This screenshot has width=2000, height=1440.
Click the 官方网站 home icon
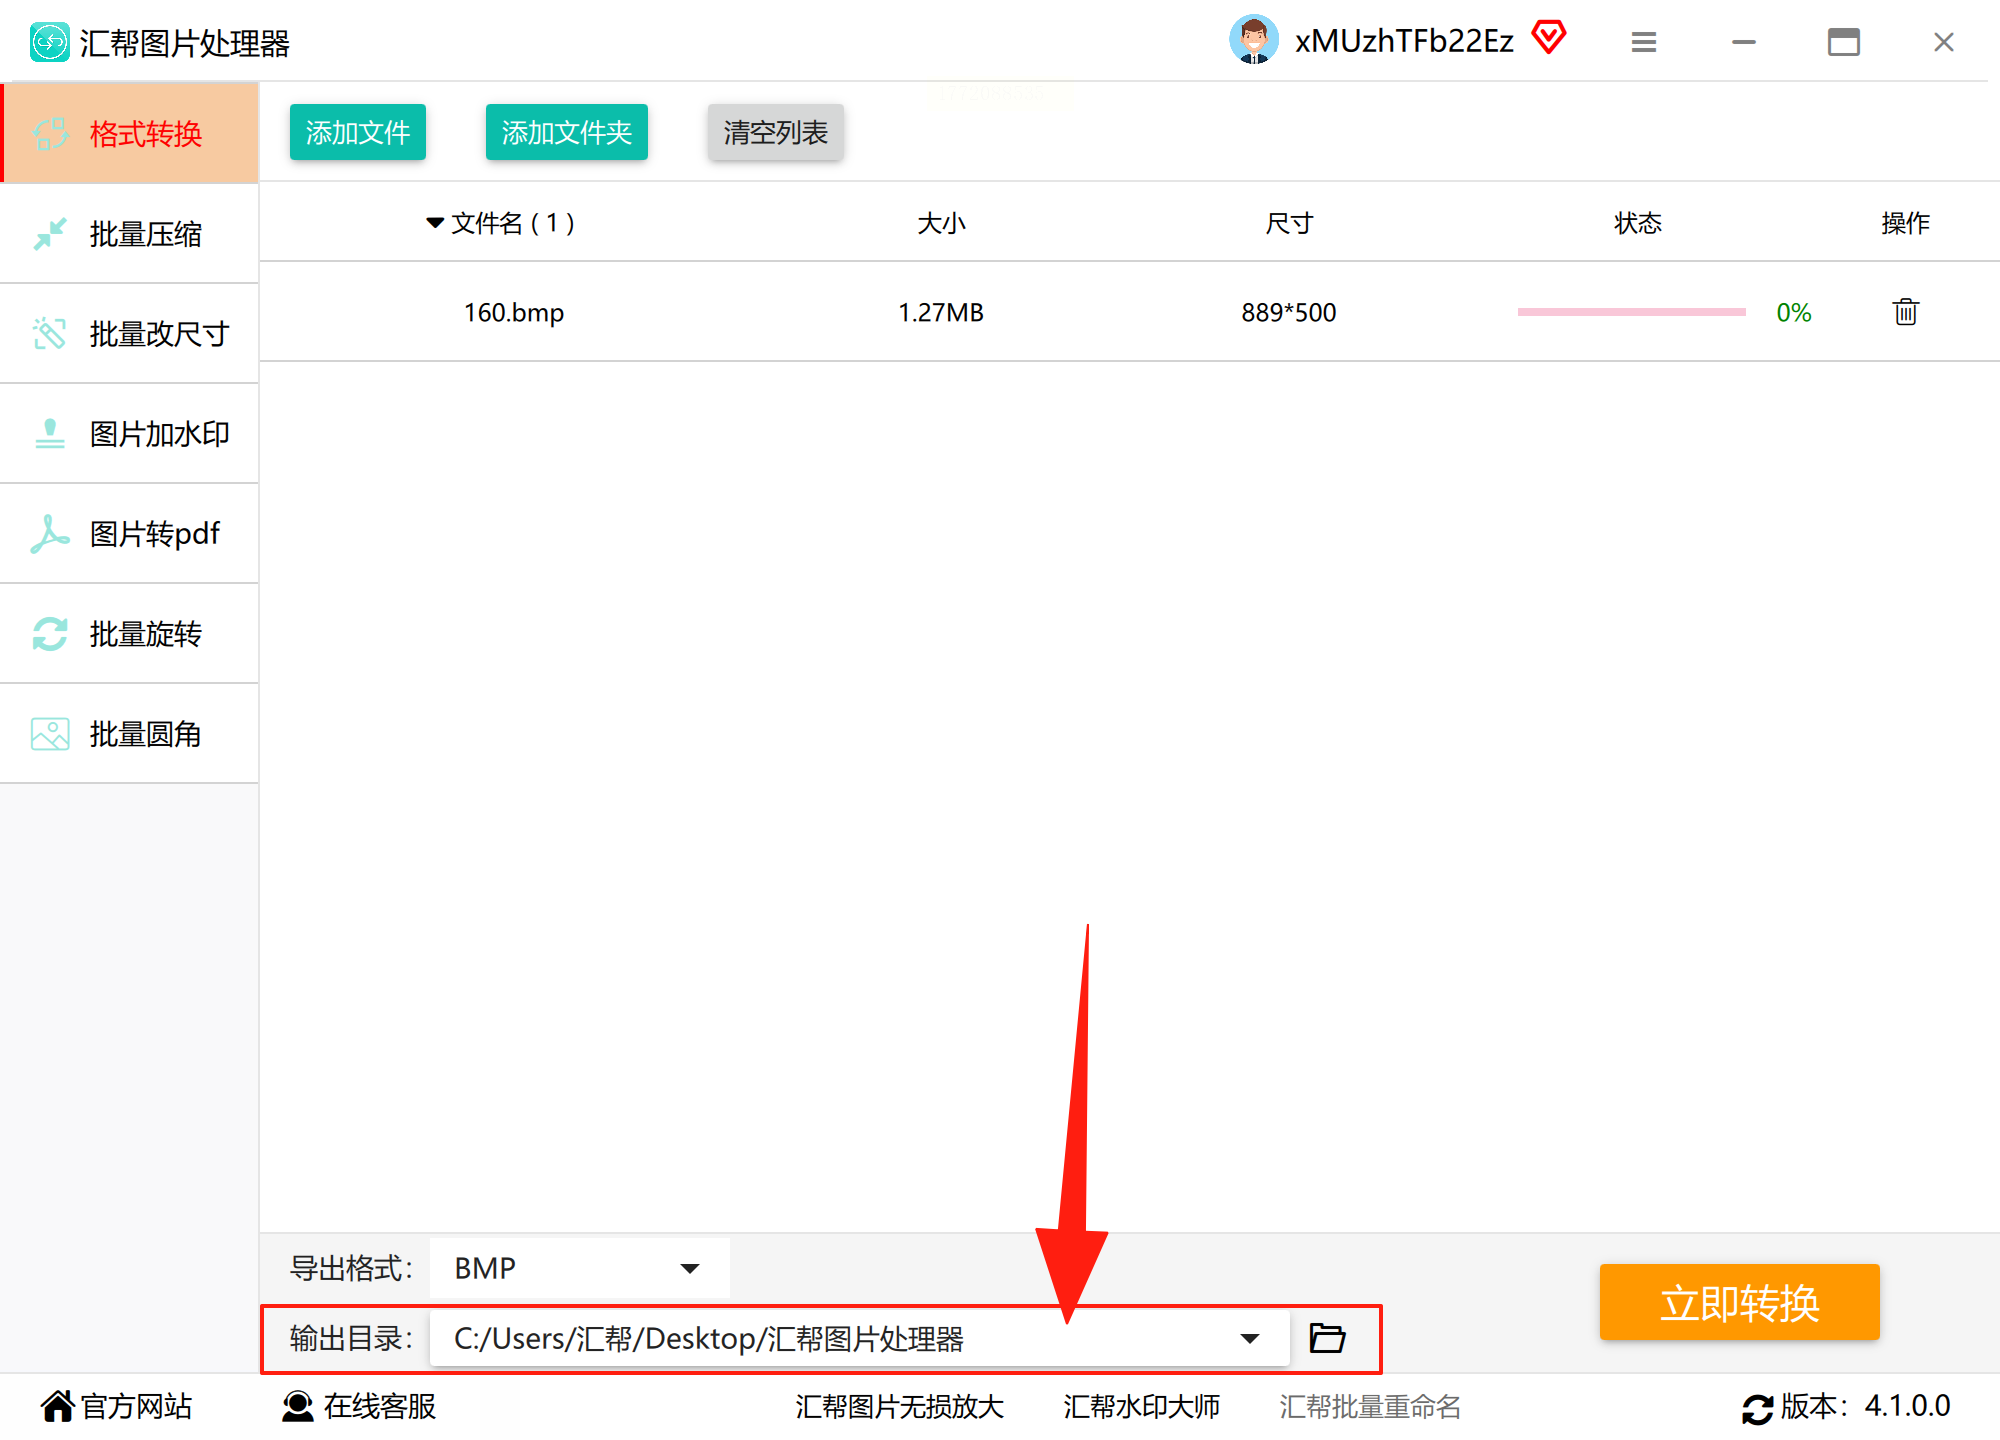click(x=58, y=1406)
